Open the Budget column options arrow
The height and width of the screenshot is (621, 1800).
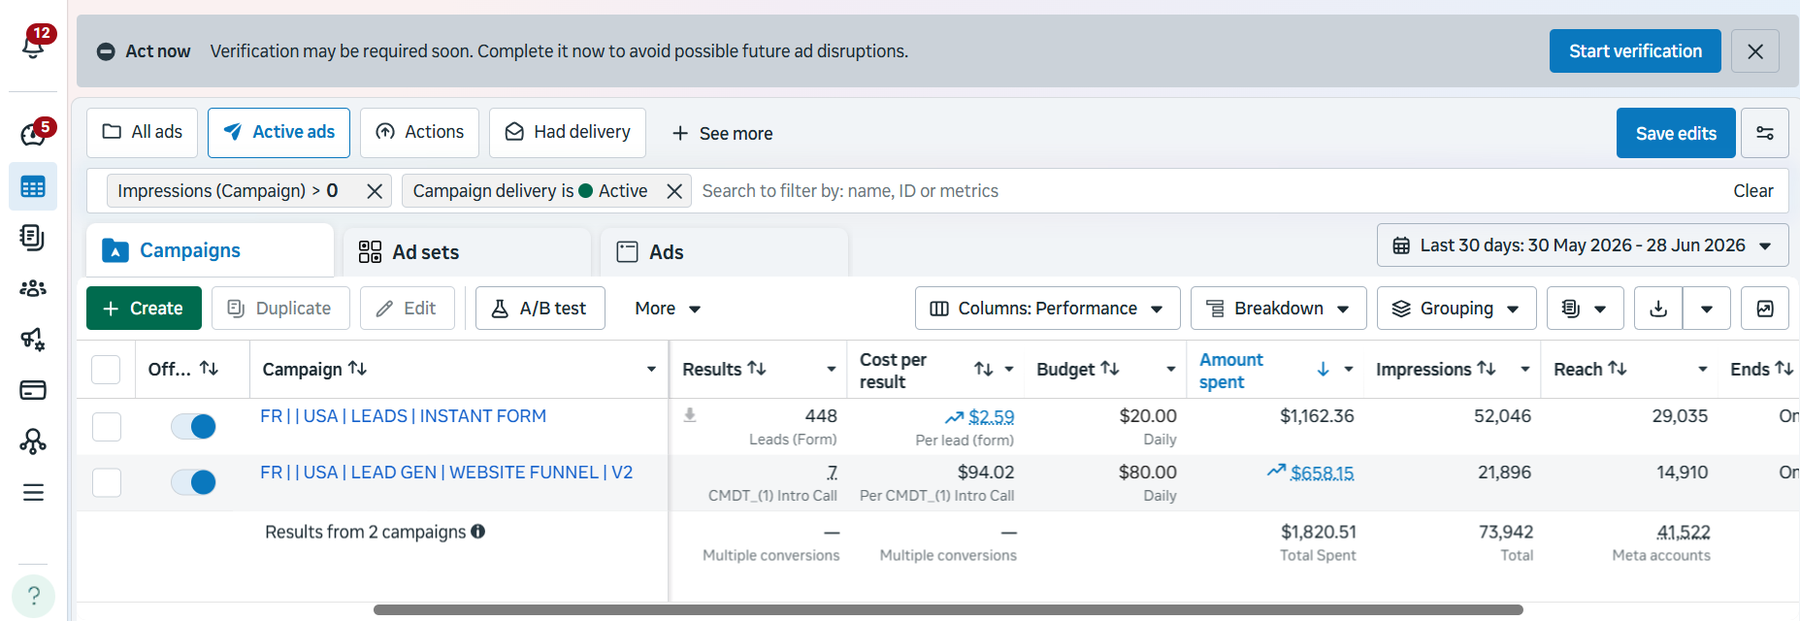tap(1170, 370)
